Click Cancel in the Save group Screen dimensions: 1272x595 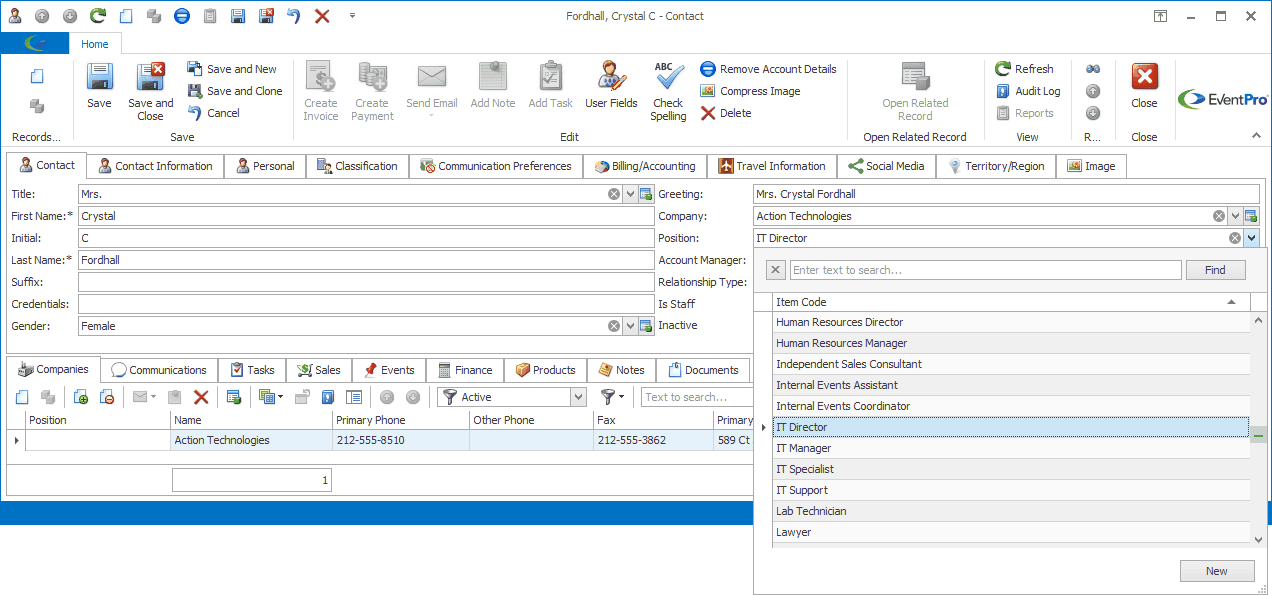click(x=214, y=113)
